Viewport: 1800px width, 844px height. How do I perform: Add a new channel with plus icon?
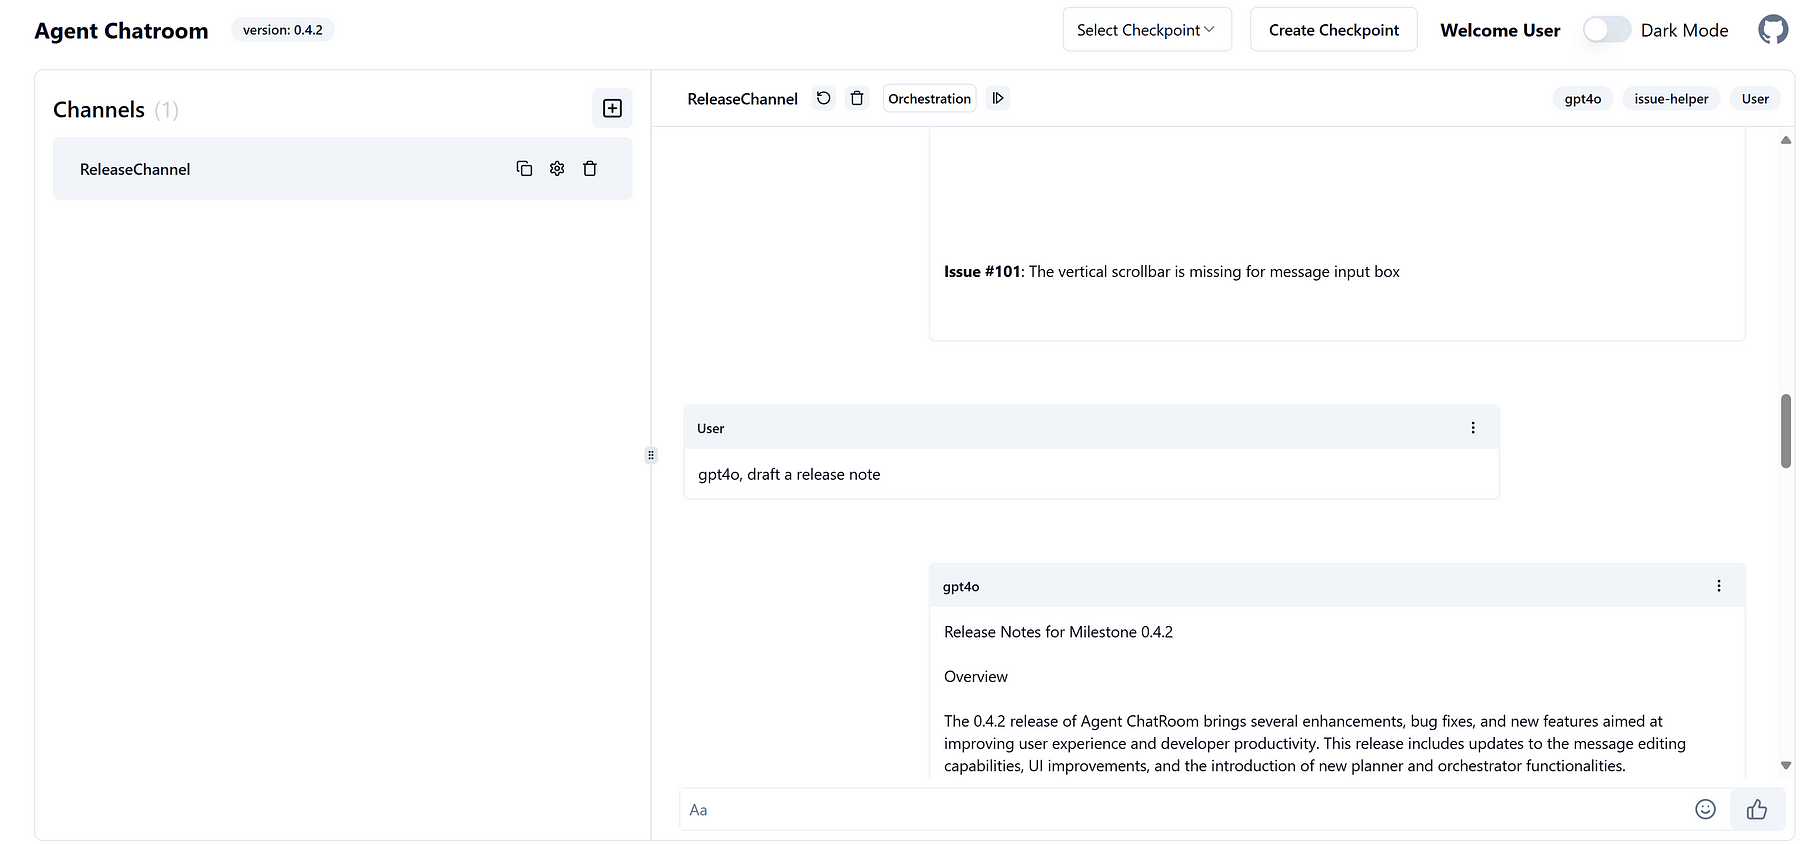pos(612,108)
